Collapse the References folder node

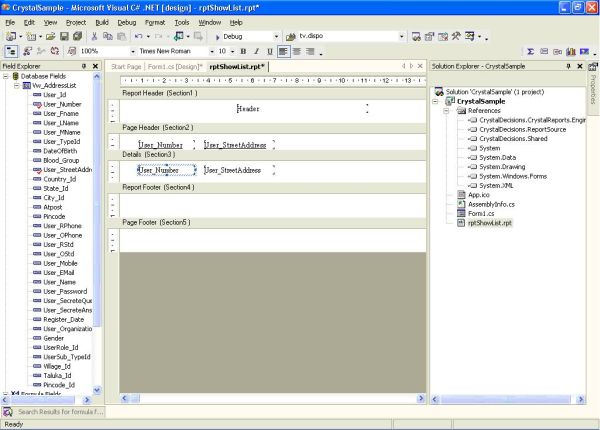446,111
